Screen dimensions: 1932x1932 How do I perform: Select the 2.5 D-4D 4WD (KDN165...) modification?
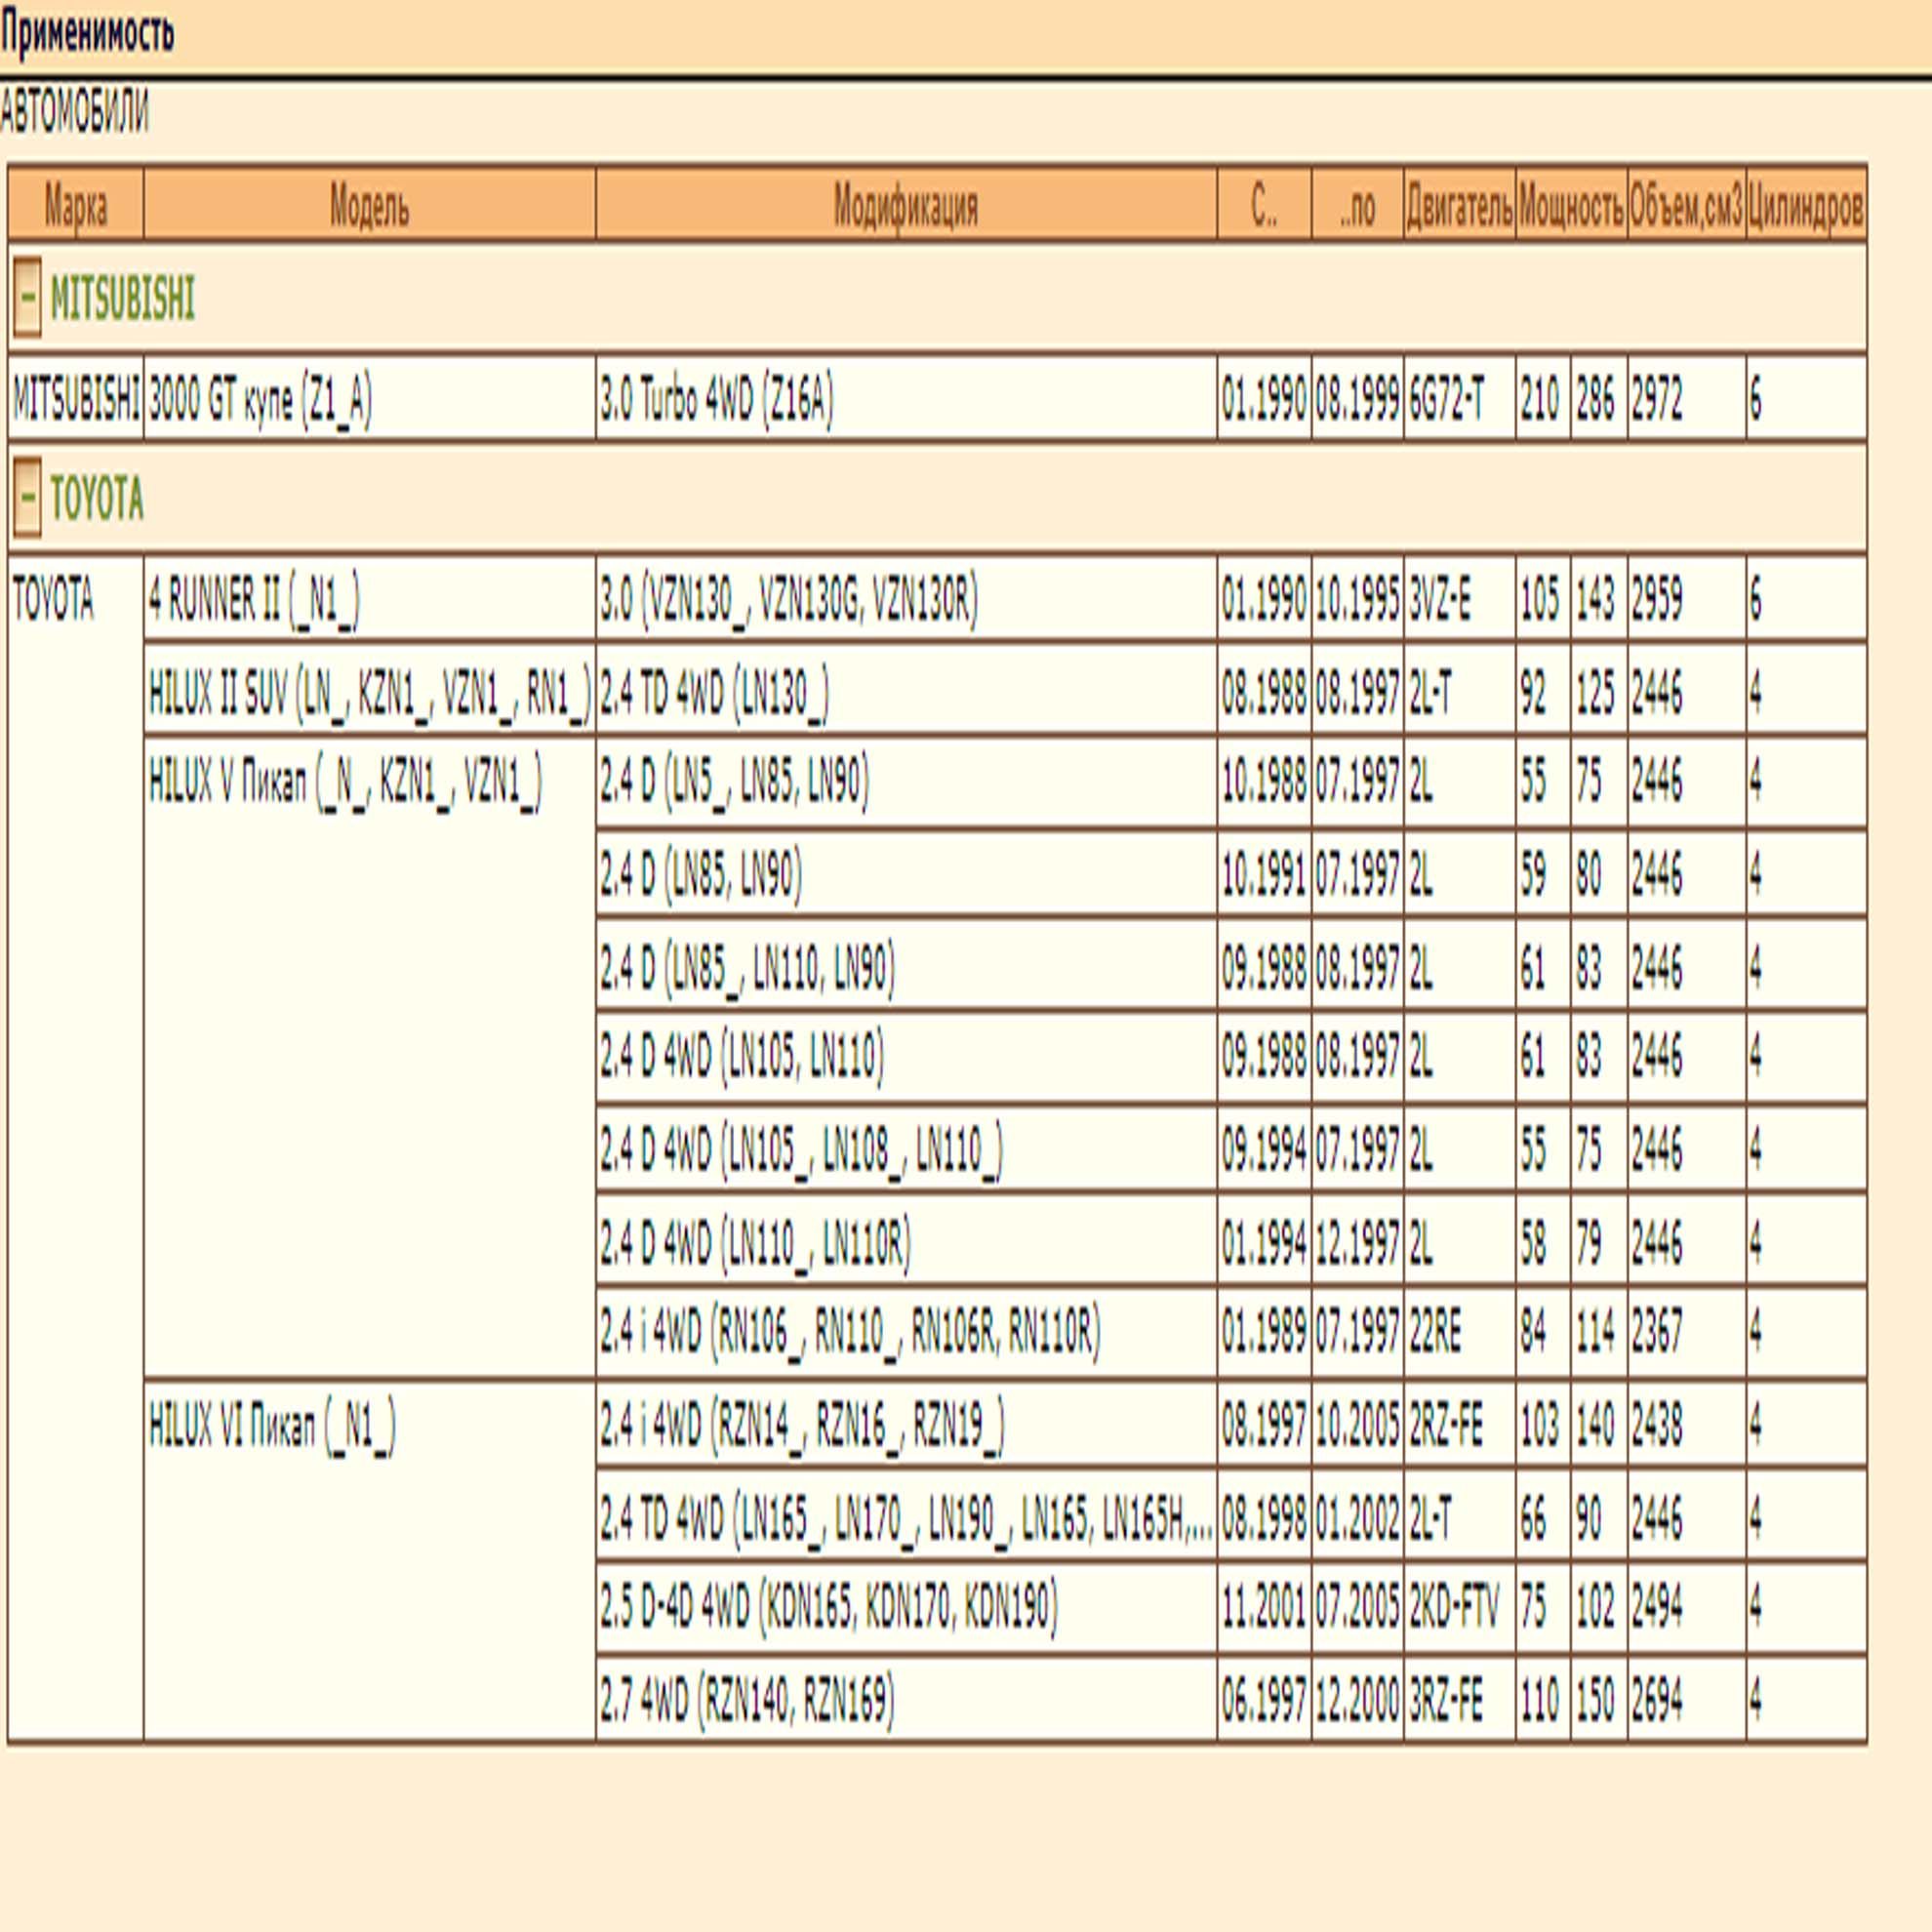coord(906,1607)
